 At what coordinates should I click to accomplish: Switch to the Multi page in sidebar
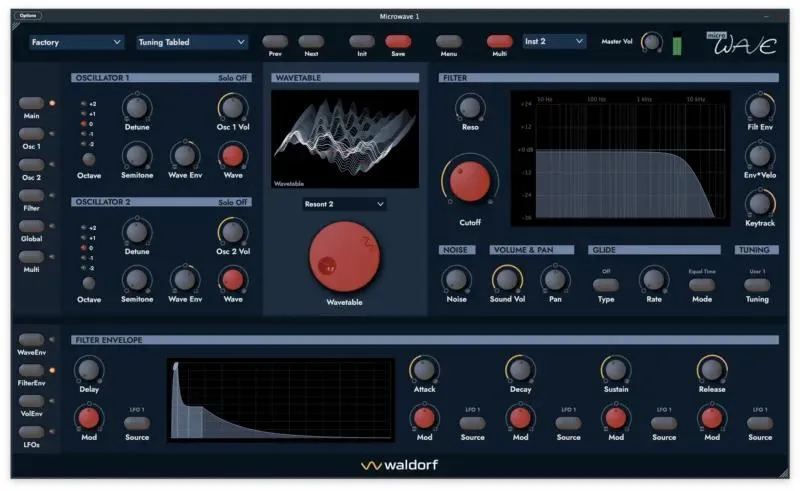[32, 257]
